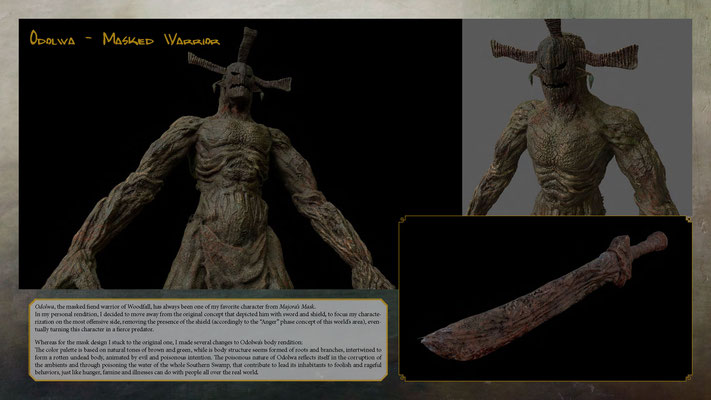The height and width of the screenshot is (400, 711).
Task: Open the Odolwa close-up render on grey background
Action: 577,117
